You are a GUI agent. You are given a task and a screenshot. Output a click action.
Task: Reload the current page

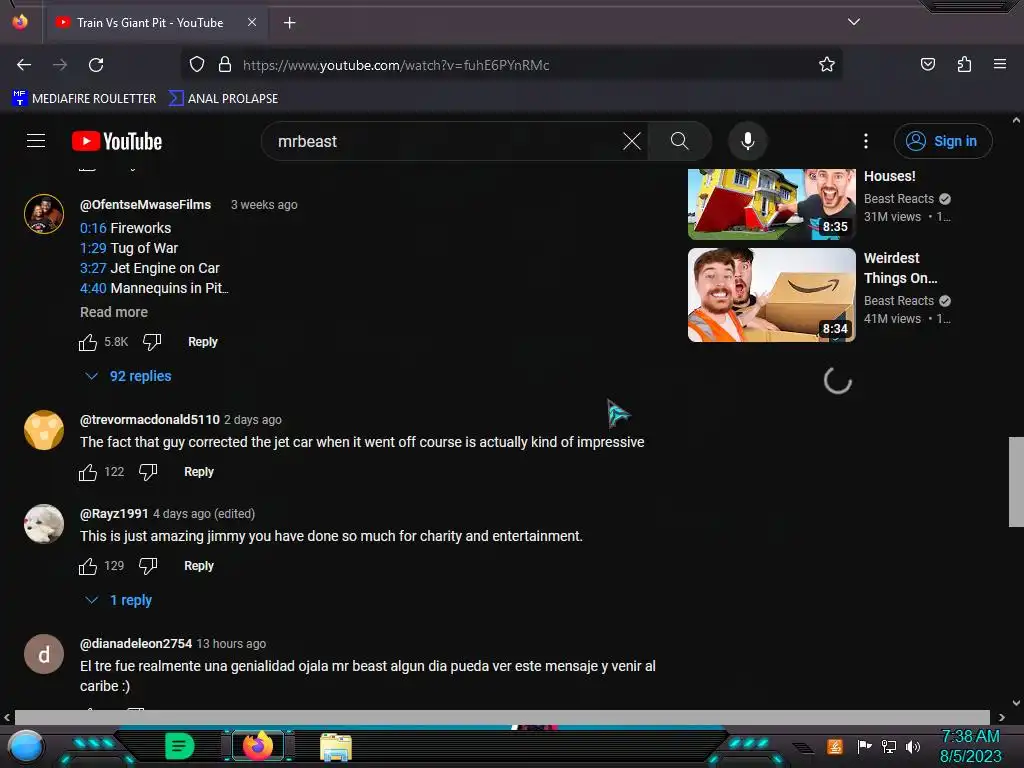click(x=96, y=65)
